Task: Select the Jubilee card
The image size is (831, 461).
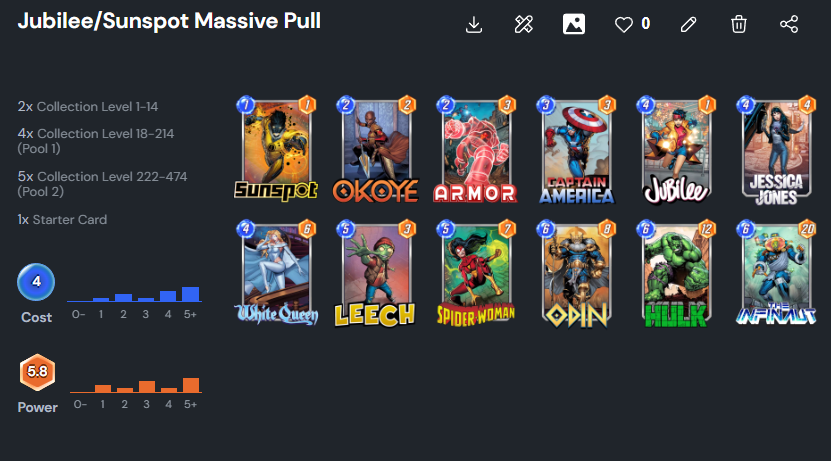Action: point(676,149)
